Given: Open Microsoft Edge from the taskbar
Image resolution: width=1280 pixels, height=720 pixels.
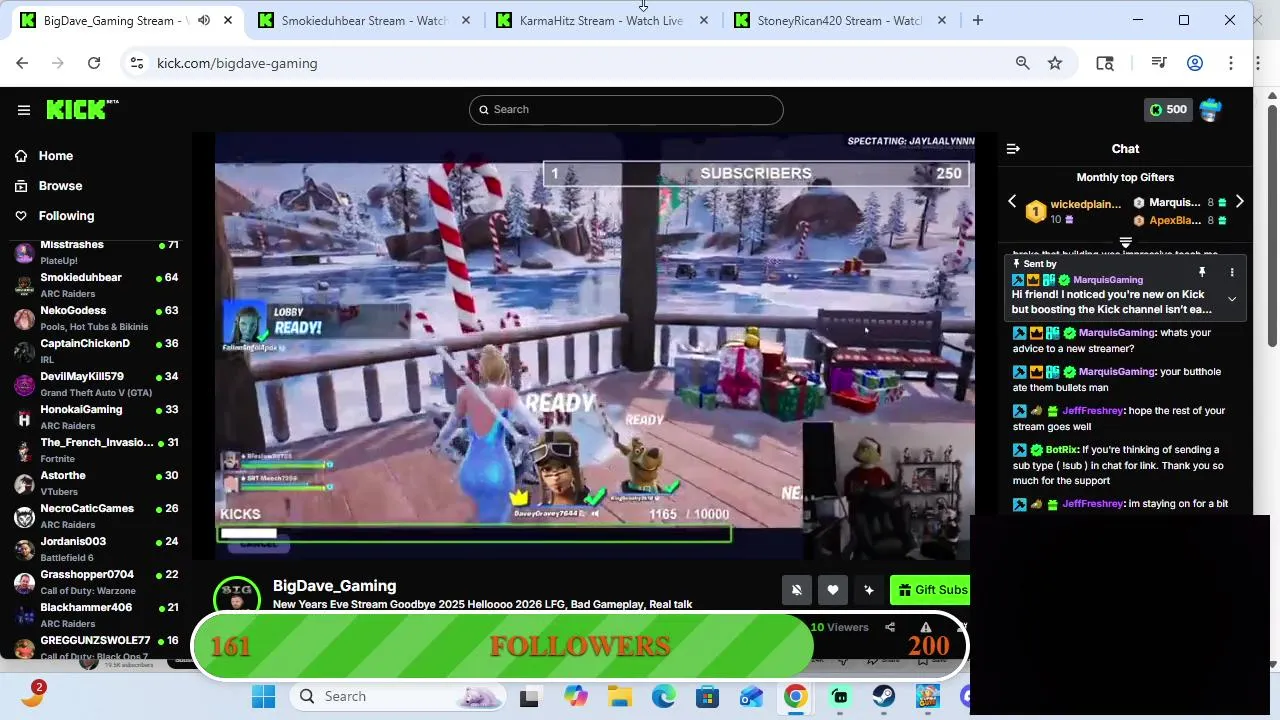Looking at the screenshot, I should (x=664, y=697).
